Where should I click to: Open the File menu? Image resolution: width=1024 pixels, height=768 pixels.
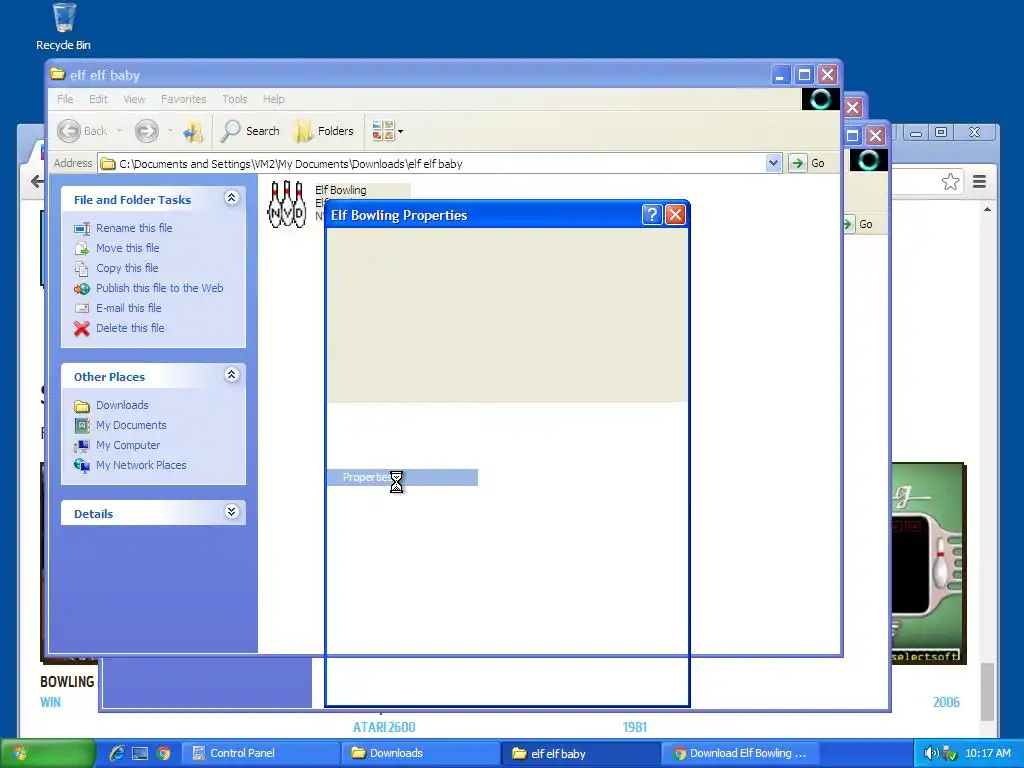point(65,99)
